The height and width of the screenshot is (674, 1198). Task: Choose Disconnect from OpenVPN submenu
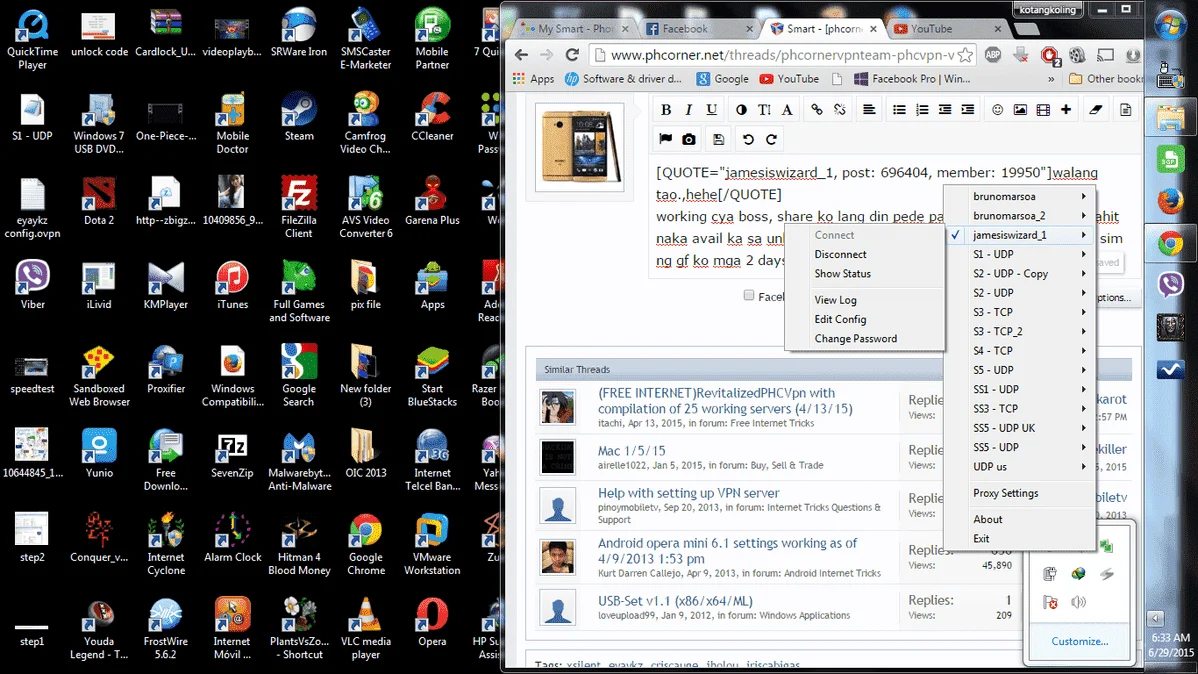(864, 254)
